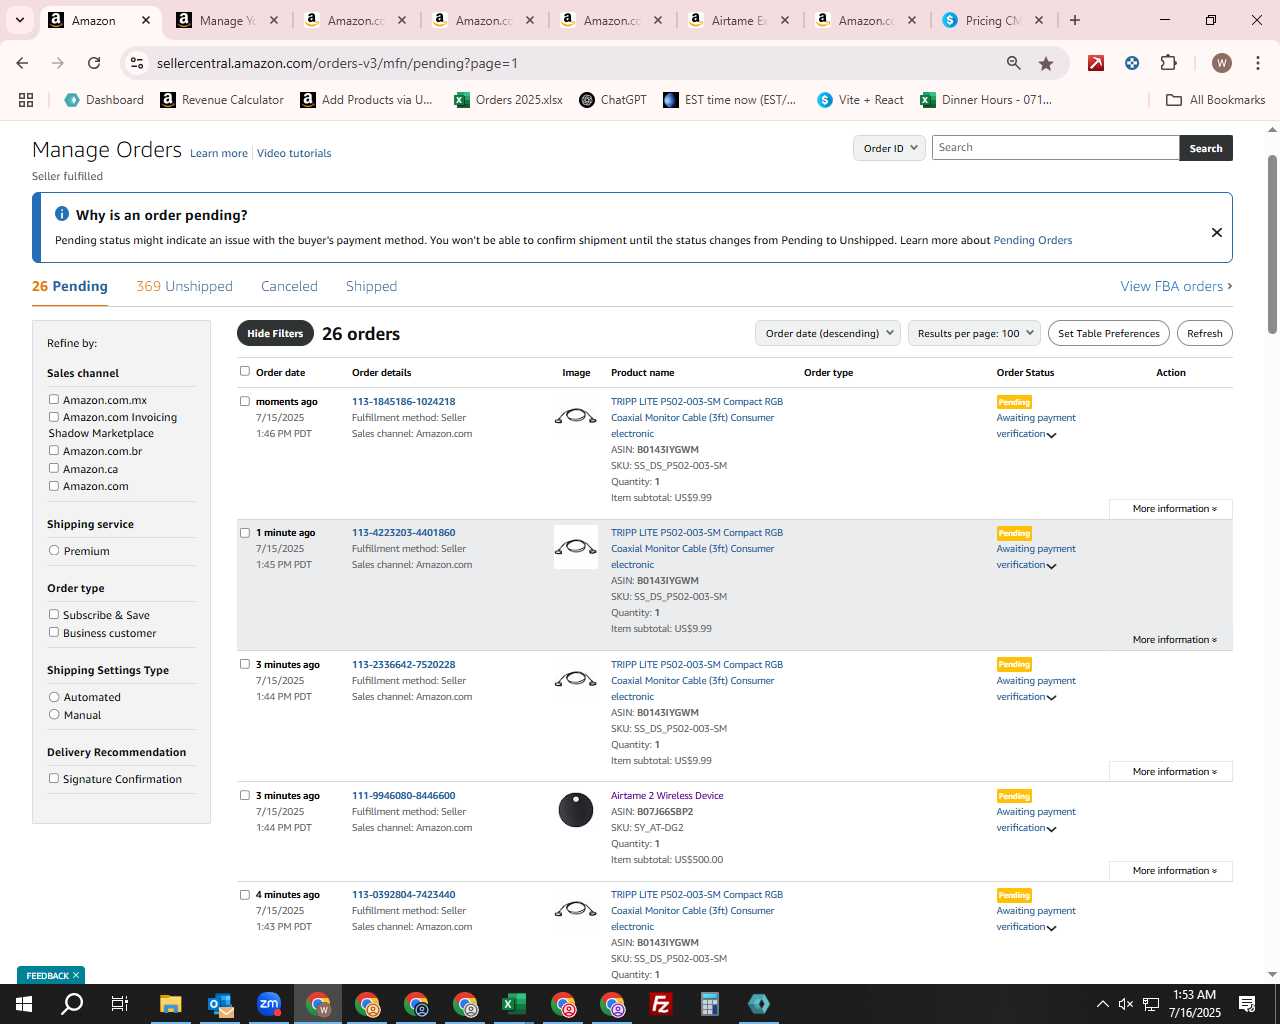Switch to the 26 Pending tab
1280x1024 pixels.
pos(70,286)
